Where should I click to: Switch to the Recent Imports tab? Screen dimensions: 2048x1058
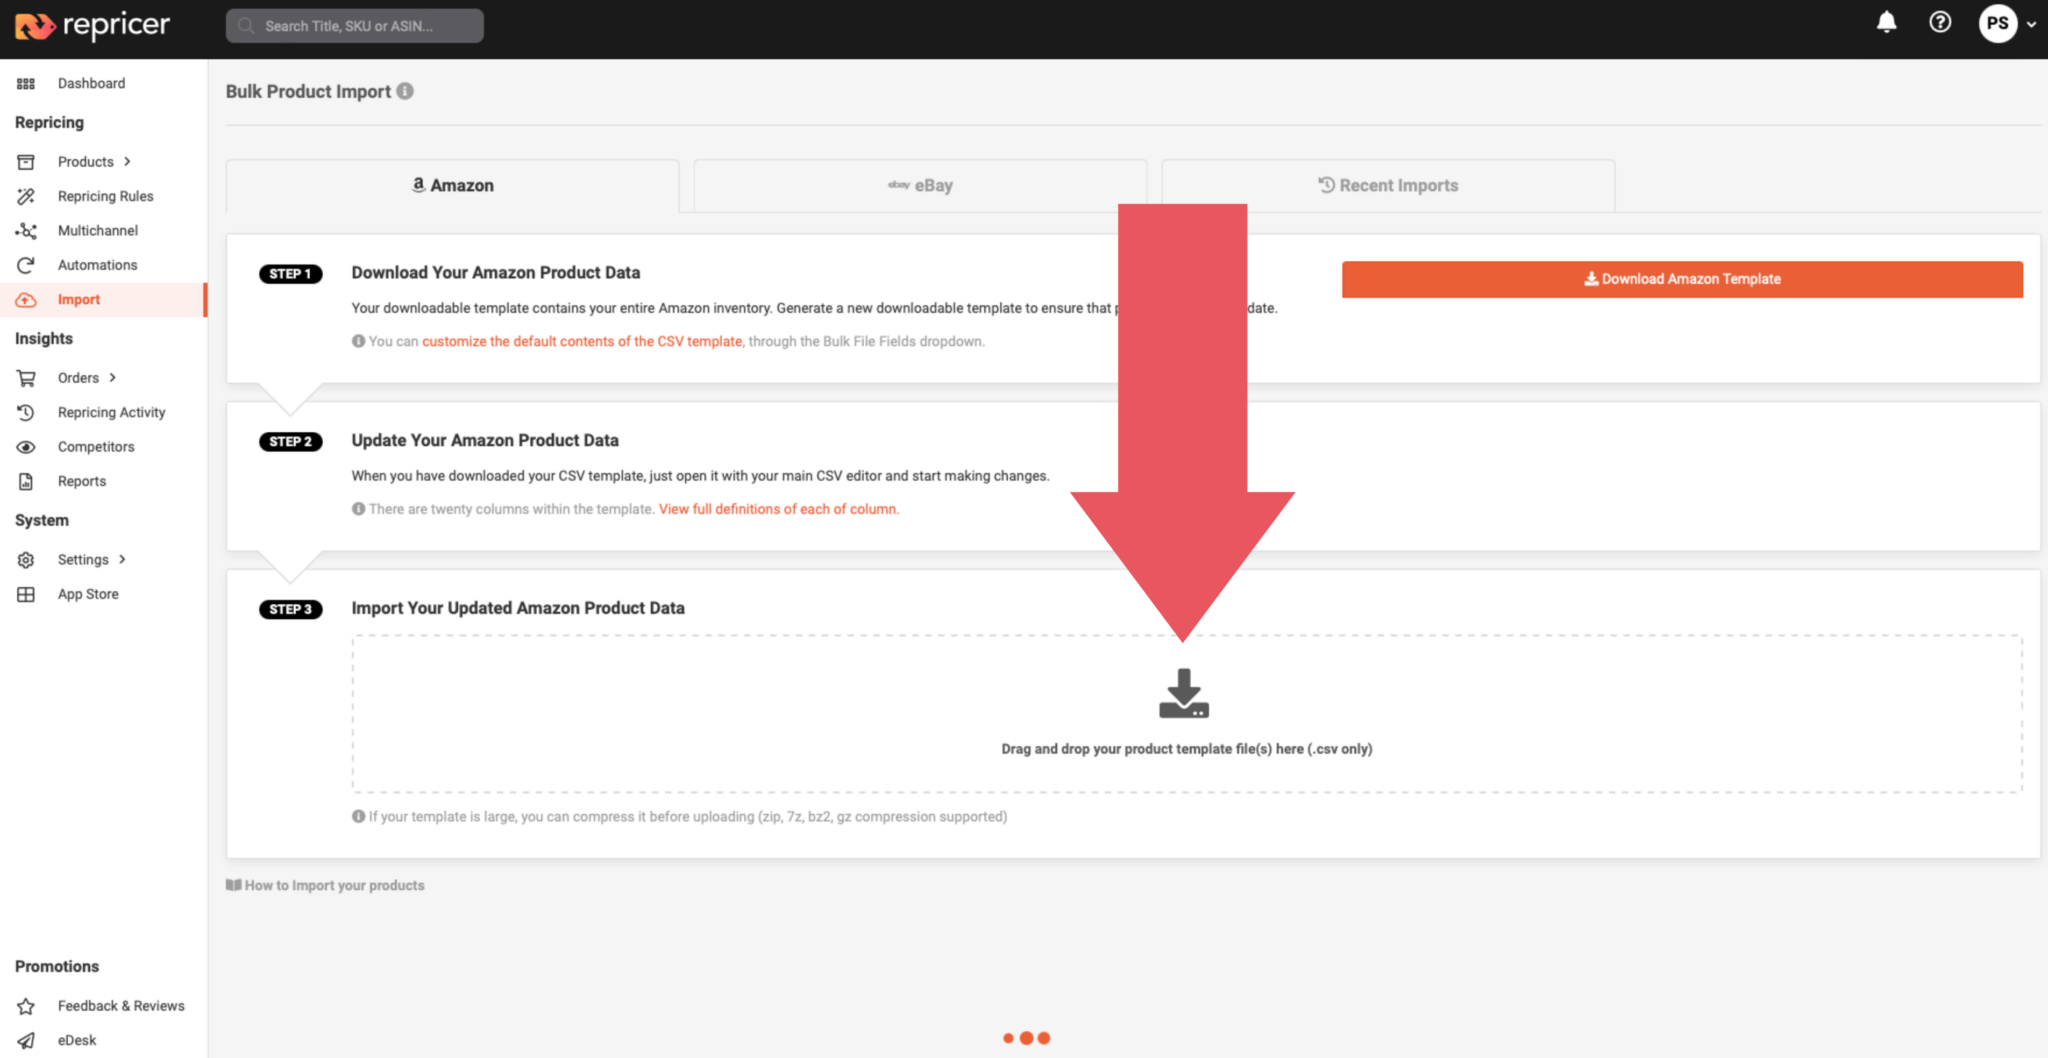point(1388,186)
